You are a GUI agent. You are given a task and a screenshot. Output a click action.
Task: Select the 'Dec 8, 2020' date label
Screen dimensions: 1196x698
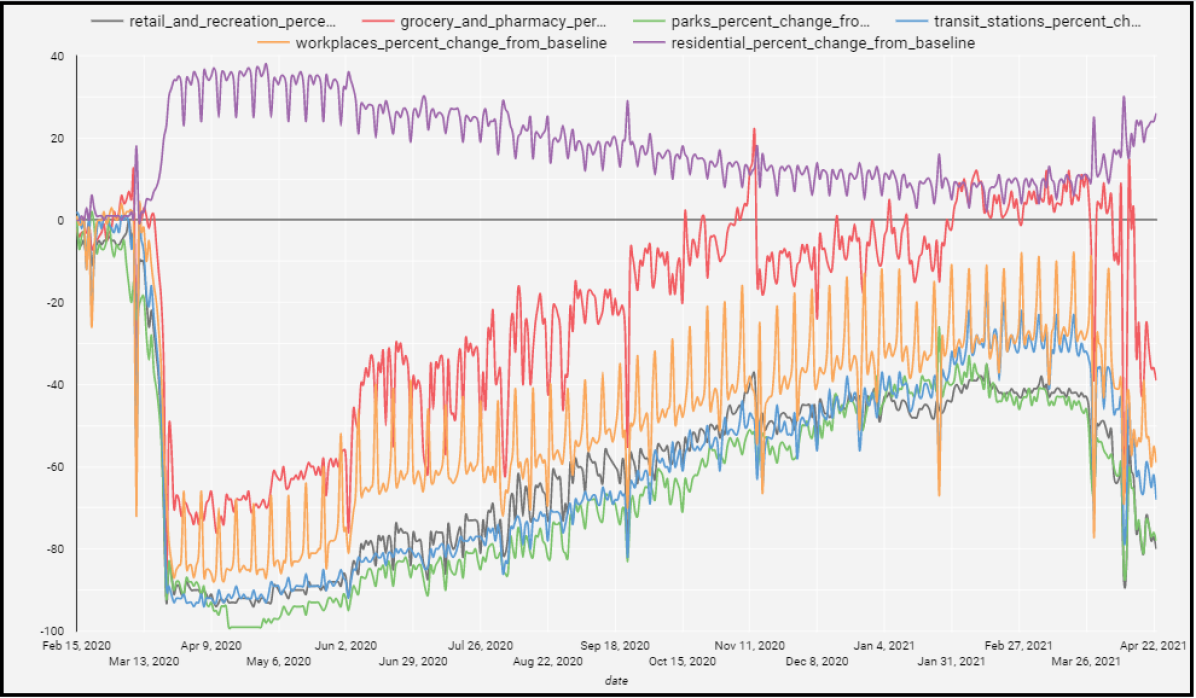point(818,661)
